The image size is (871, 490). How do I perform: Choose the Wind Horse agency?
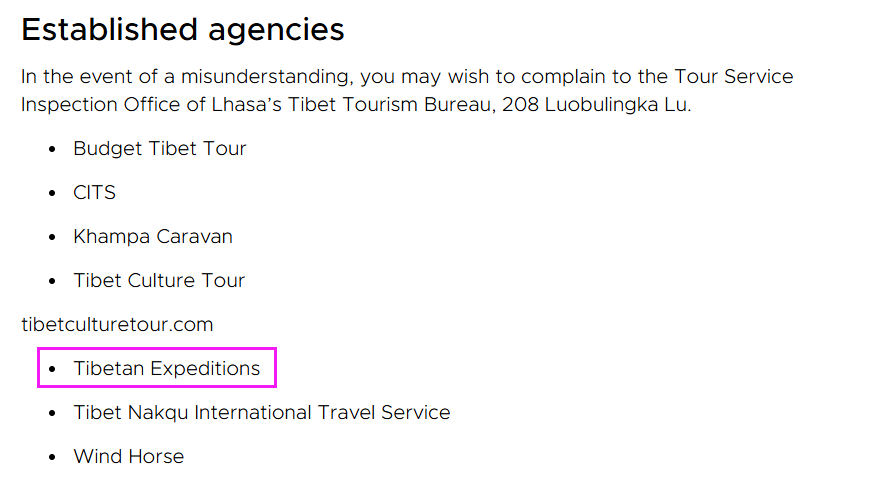[x=128, y=457]
